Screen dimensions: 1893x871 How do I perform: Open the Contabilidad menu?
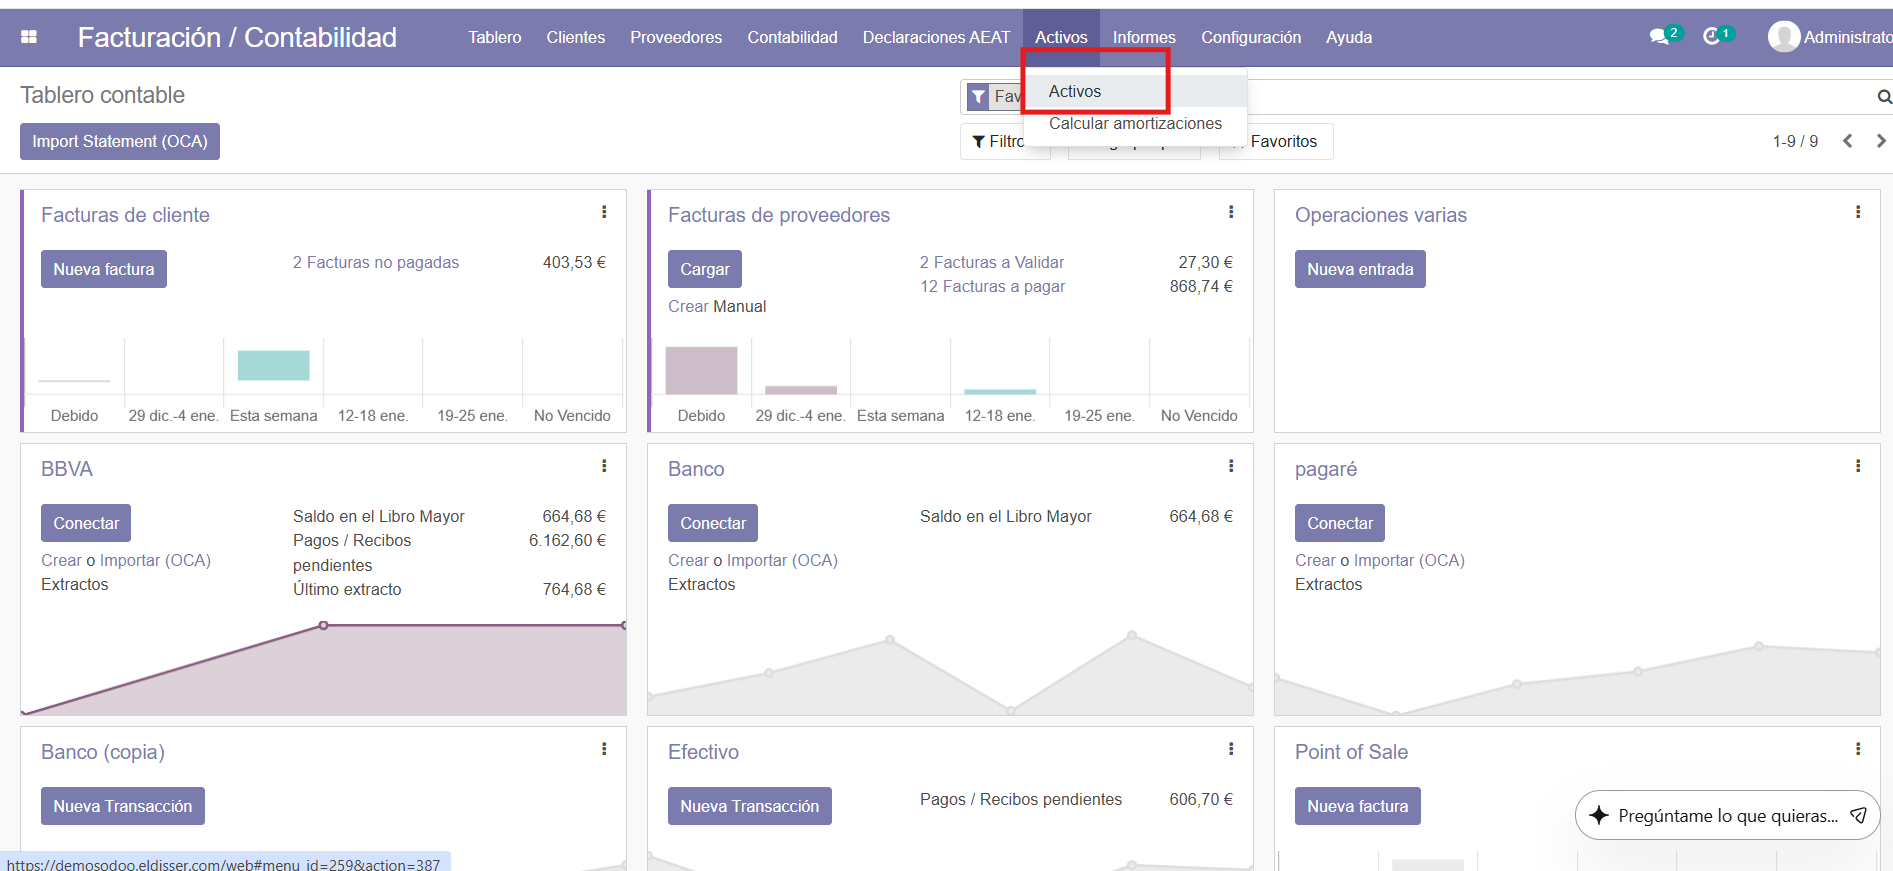click(x=792, y=37)
